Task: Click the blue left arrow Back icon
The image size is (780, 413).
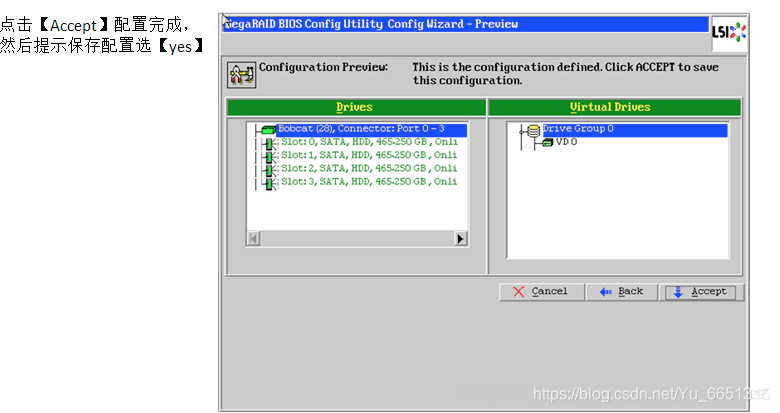Action: [x=605, y=292]
